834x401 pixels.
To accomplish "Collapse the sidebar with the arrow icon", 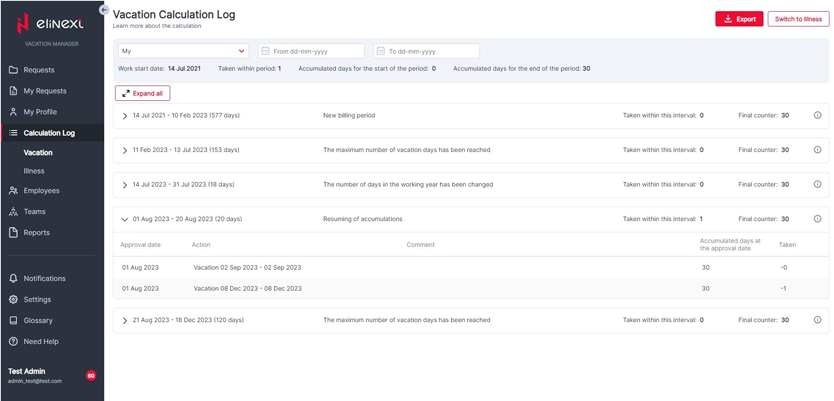I will [104, 10].
